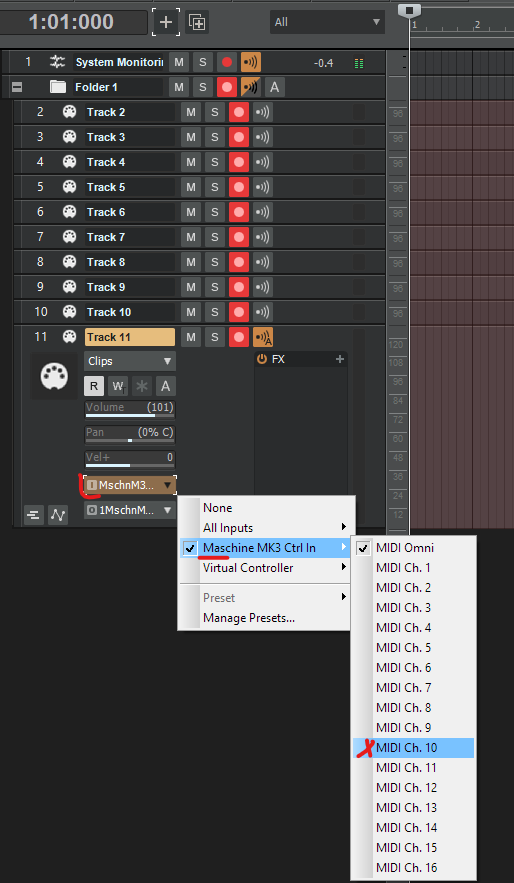Enable automation read R on Track 11

(94, 386)
